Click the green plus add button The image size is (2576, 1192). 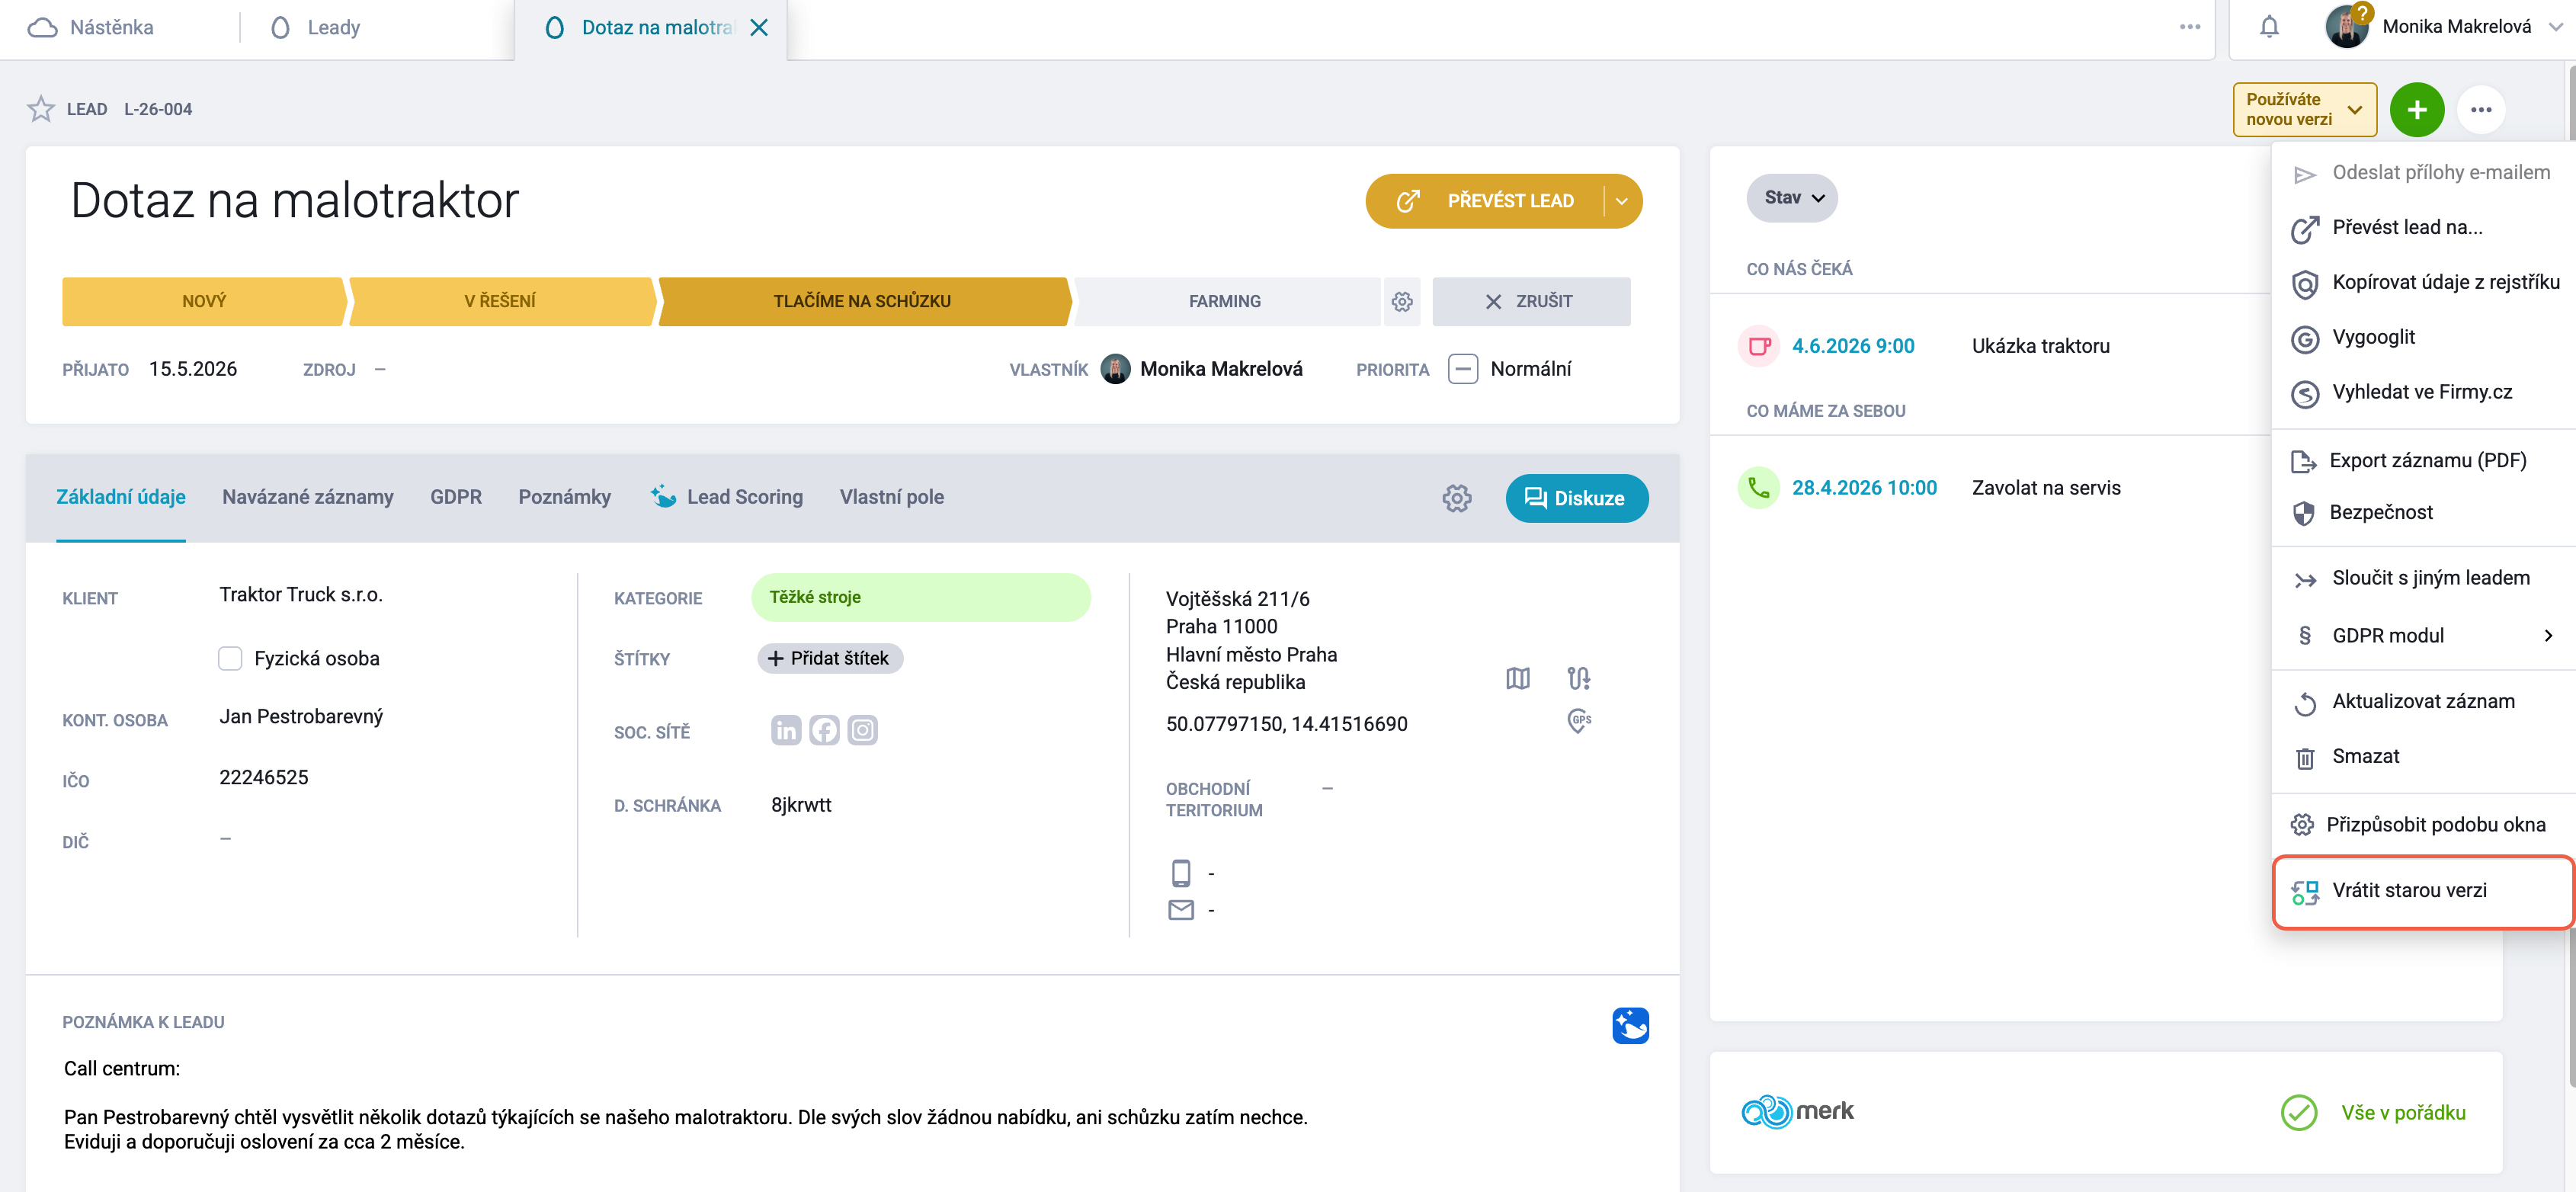[2416, 109]
